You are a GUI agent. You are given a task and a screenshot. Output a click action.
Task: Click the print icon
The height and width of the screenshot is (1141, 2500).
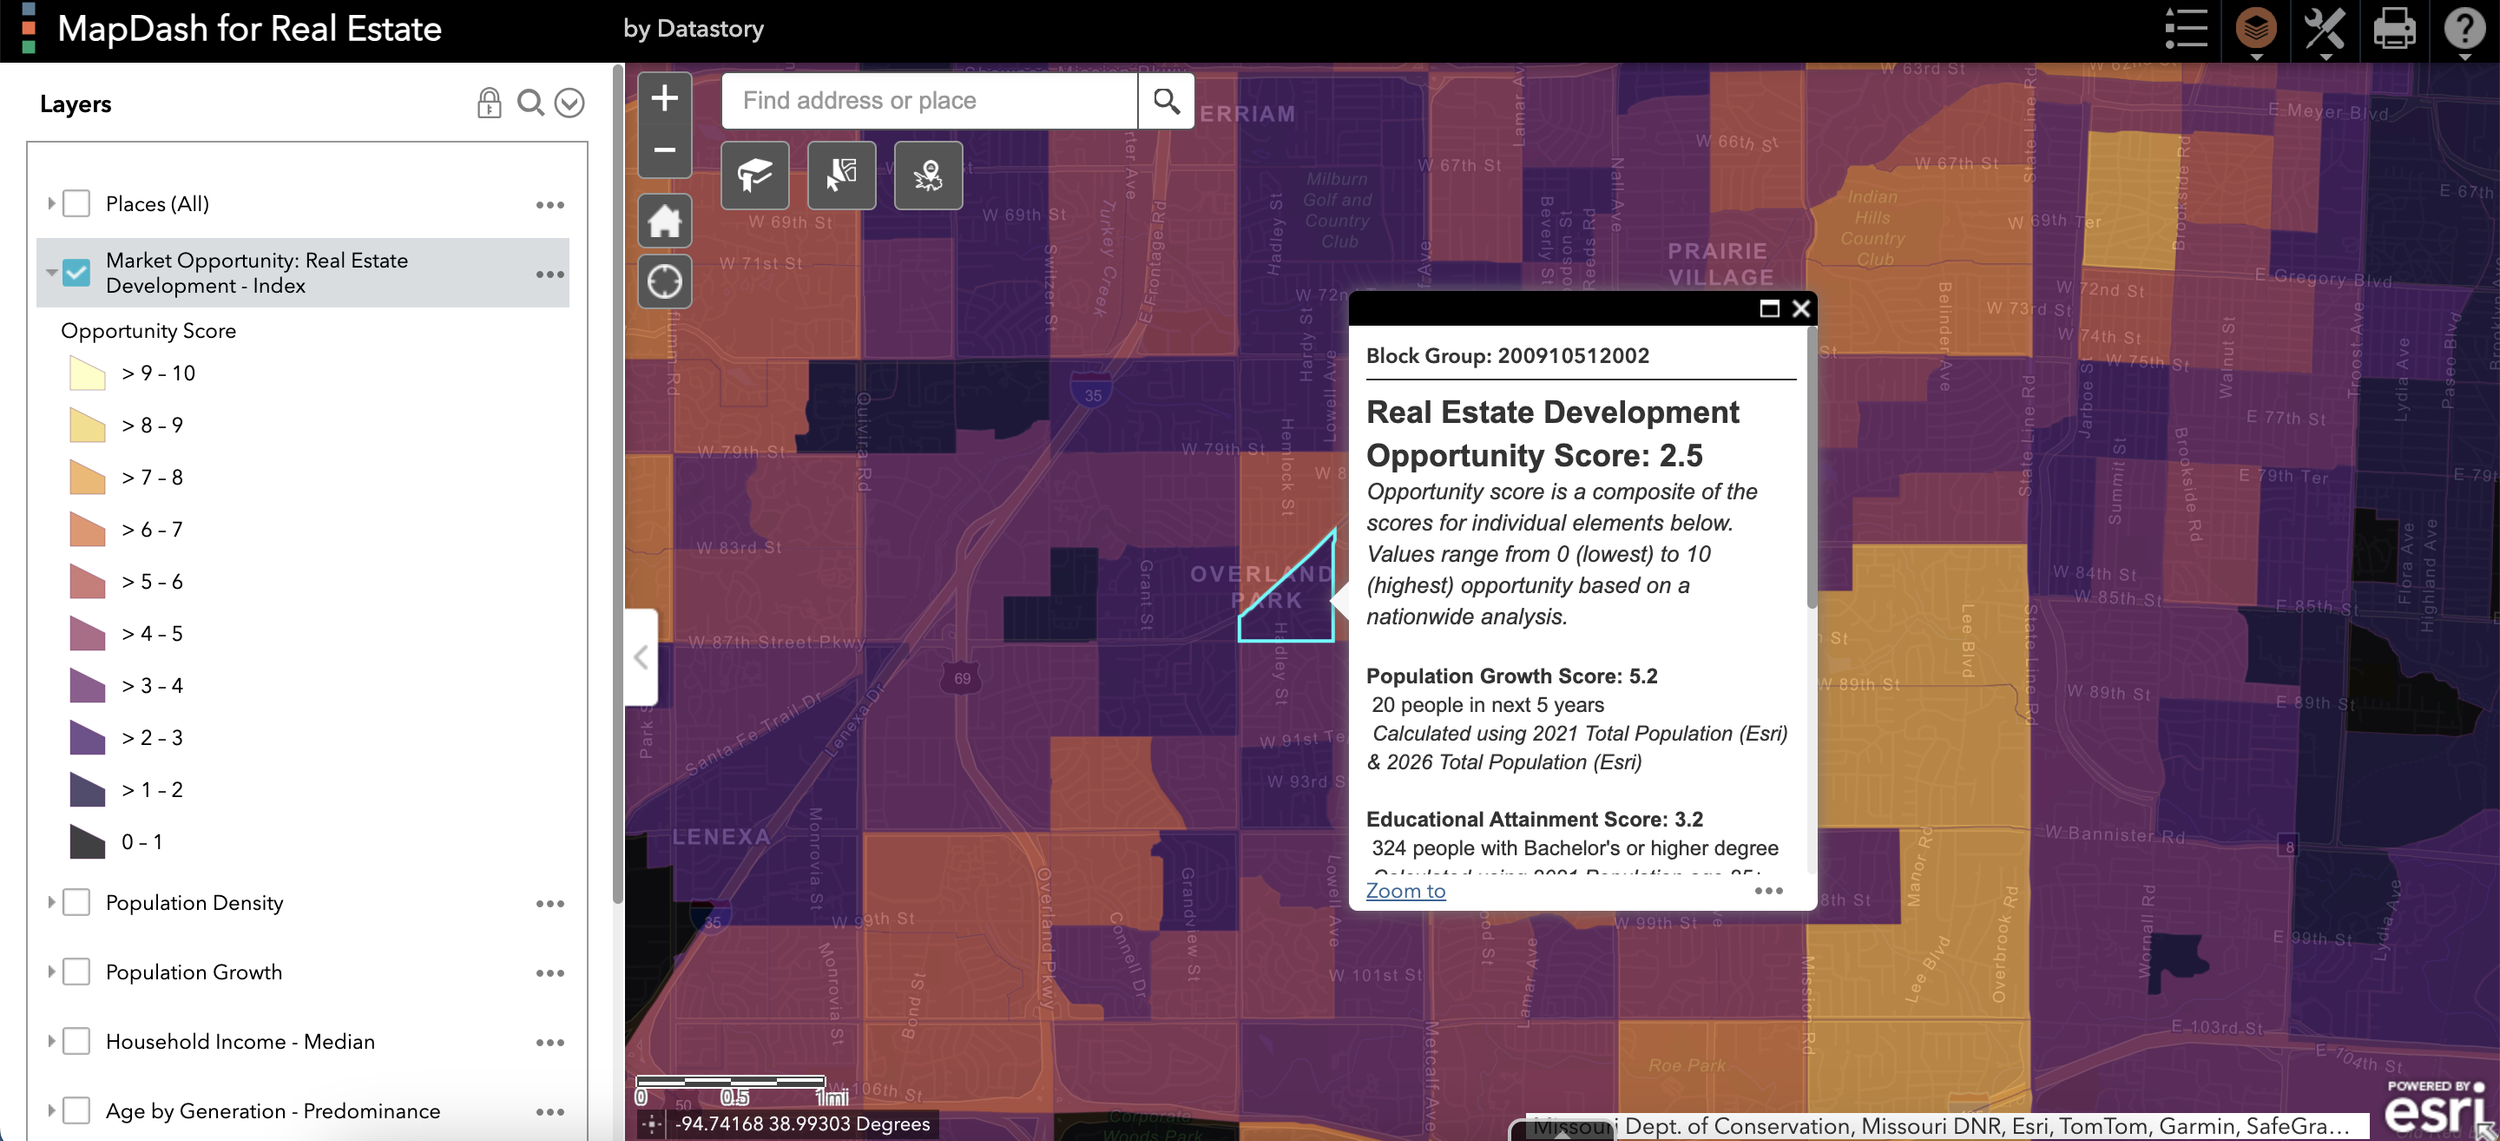(x=2393, y=29)
